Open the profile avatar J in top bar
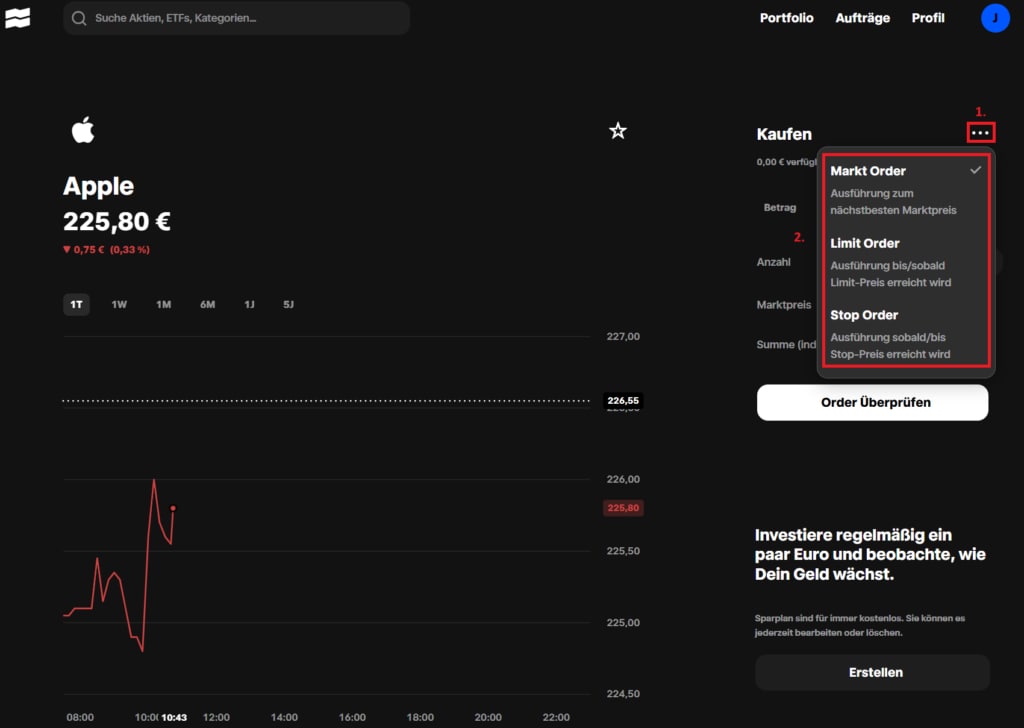 click(x=995, y=17)
